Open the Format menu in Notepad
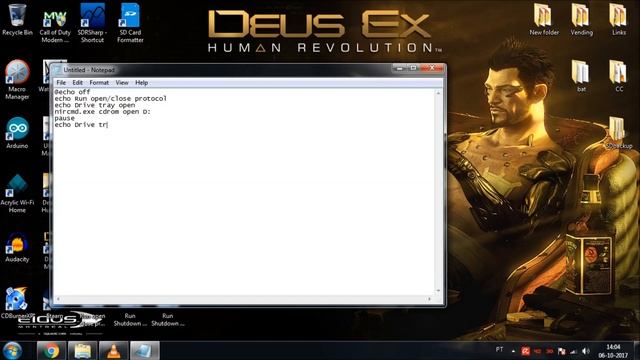The image size is (640, 360). tap(99, 82)
